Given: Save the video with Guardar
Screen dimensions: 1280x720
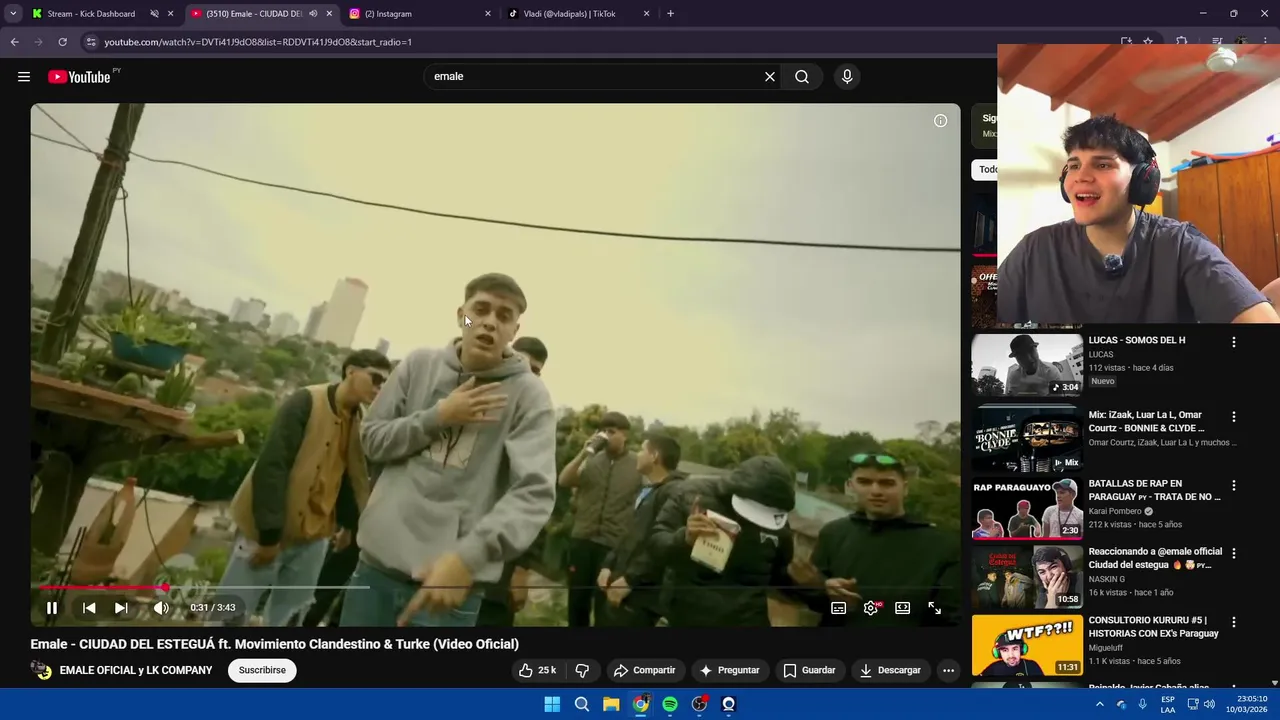Looking at the screenshot, I should [809, 670].
